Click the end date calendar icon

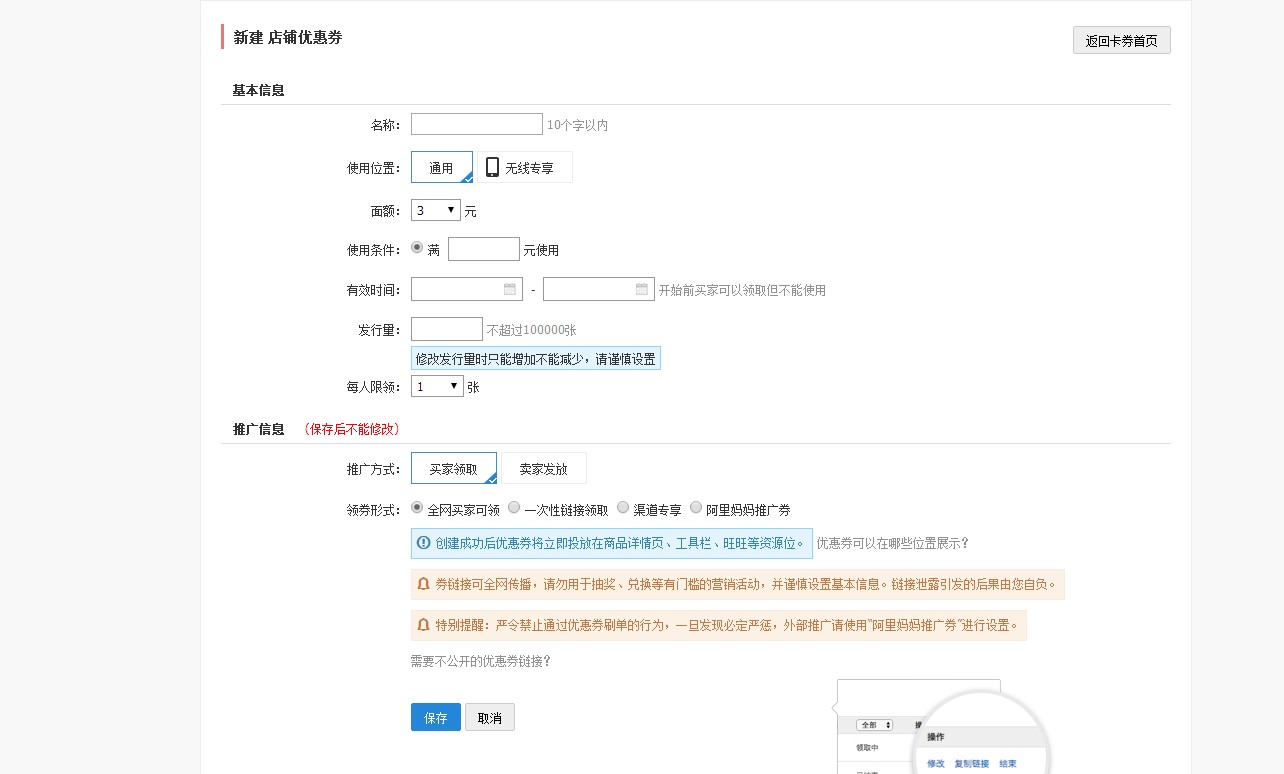641,289
